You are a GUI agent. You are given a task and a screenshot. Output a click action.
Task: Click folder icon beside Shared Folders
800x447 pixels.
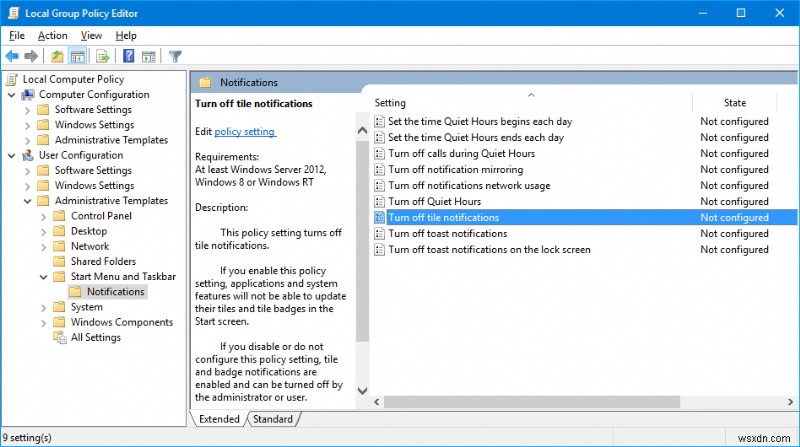point(60,261)
